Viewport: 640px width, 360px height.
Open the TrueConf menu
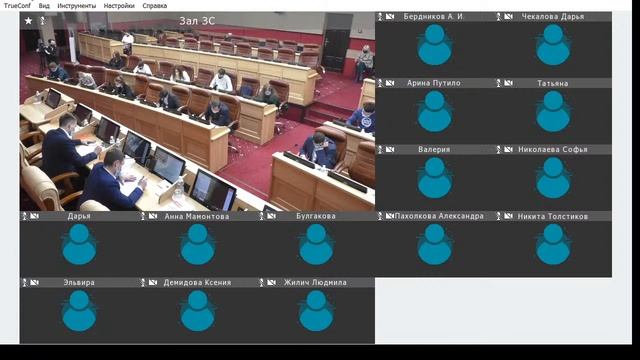coord(17,6)
